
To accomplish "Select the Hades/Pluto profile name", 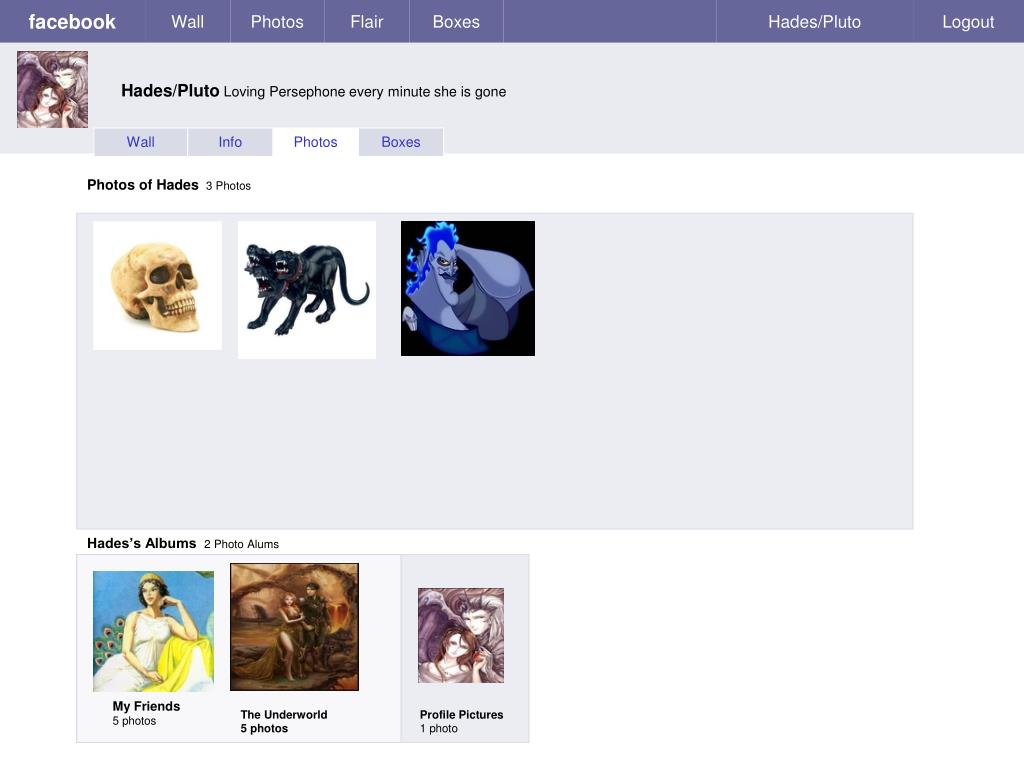I will [x=170, y=91].
